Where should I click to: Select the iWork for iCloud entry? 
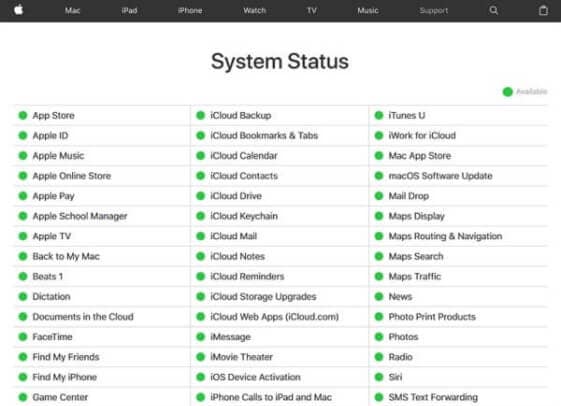pyautogui.click(x=422, y=136)
